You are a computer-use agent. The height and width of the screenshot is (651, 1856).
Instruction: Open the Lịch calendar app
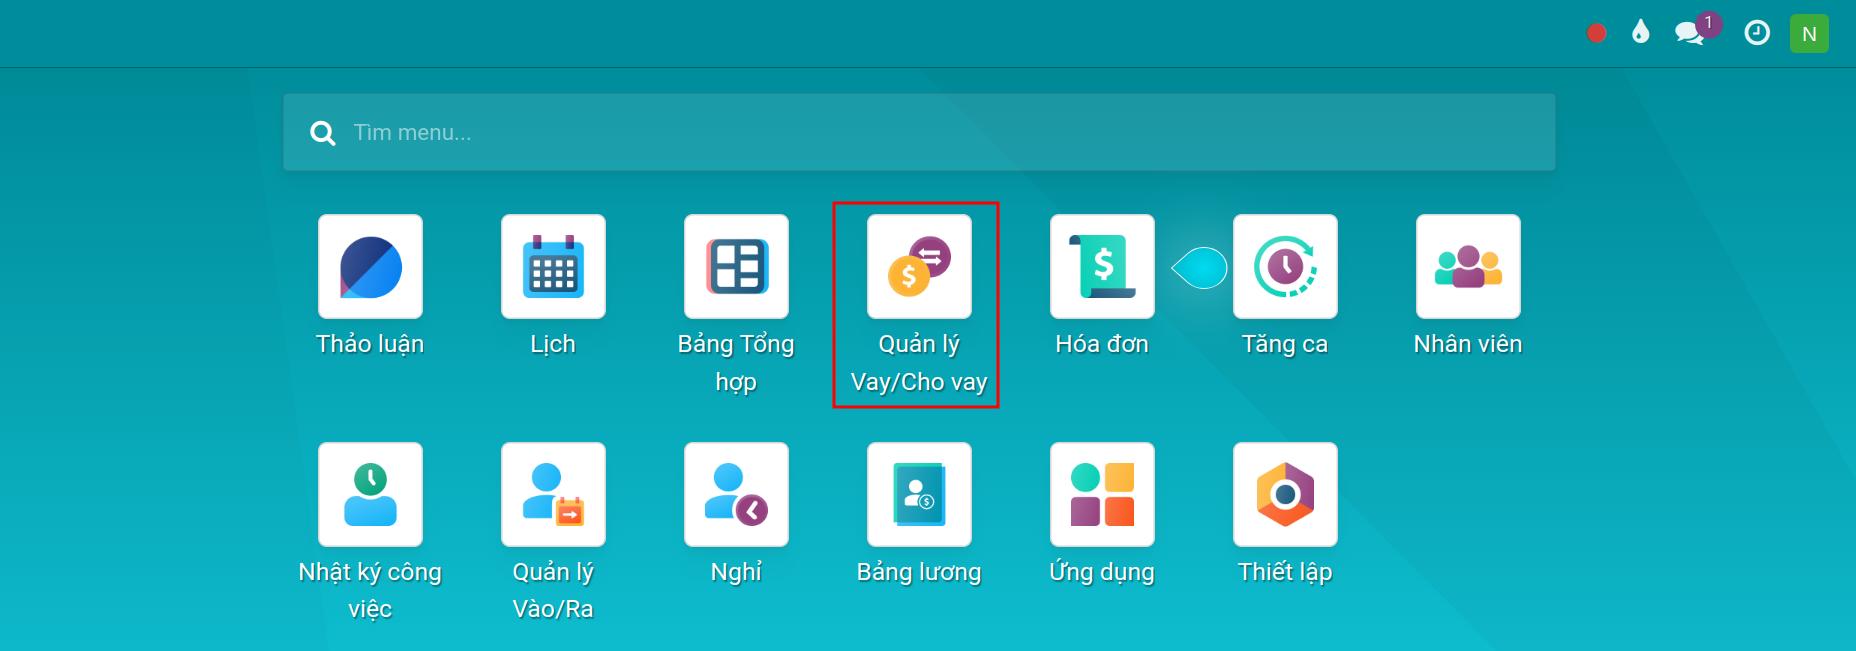(x=553, y=266)
